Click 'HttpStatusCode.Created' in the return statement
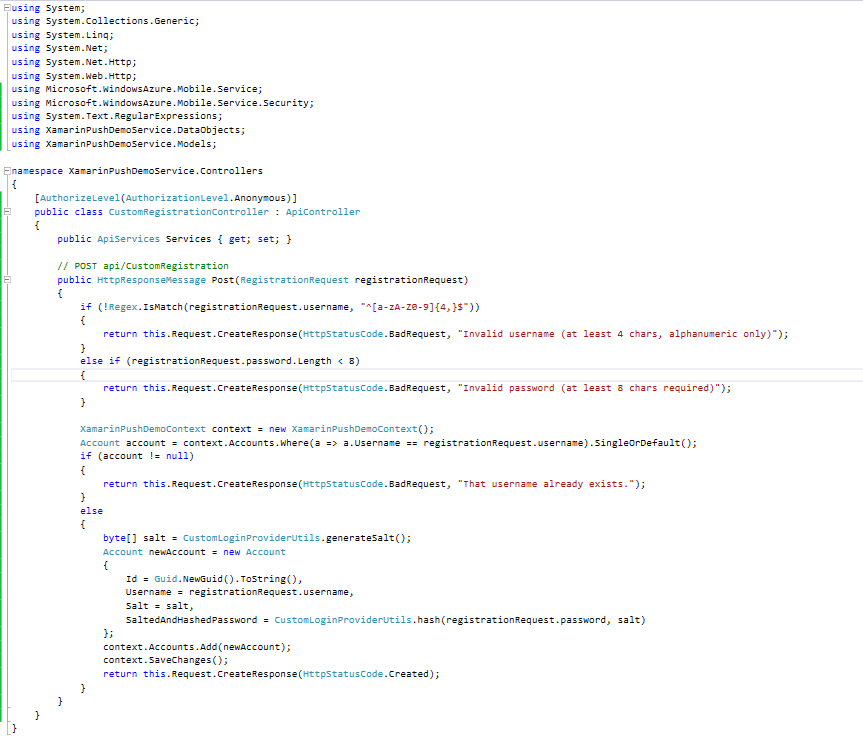Viewport: 863px width, 751px height. pos(365,674)
